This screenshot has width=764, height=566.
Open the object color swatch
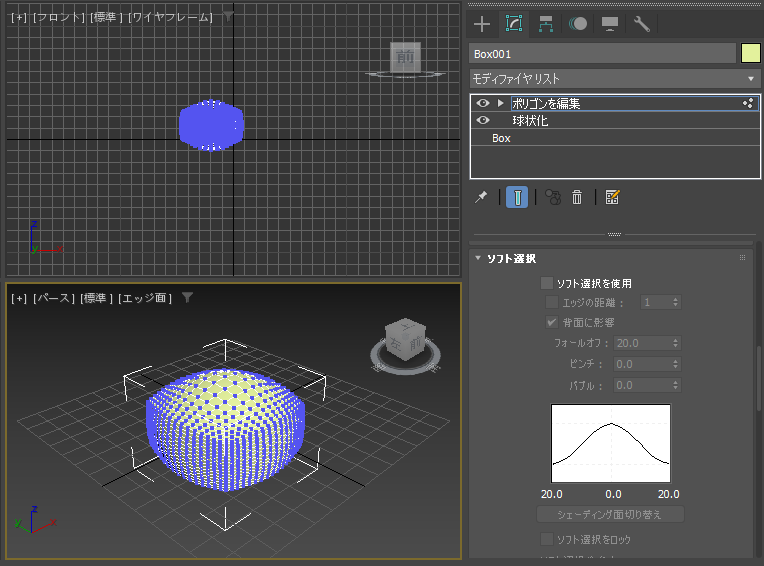tap(750, 54)
